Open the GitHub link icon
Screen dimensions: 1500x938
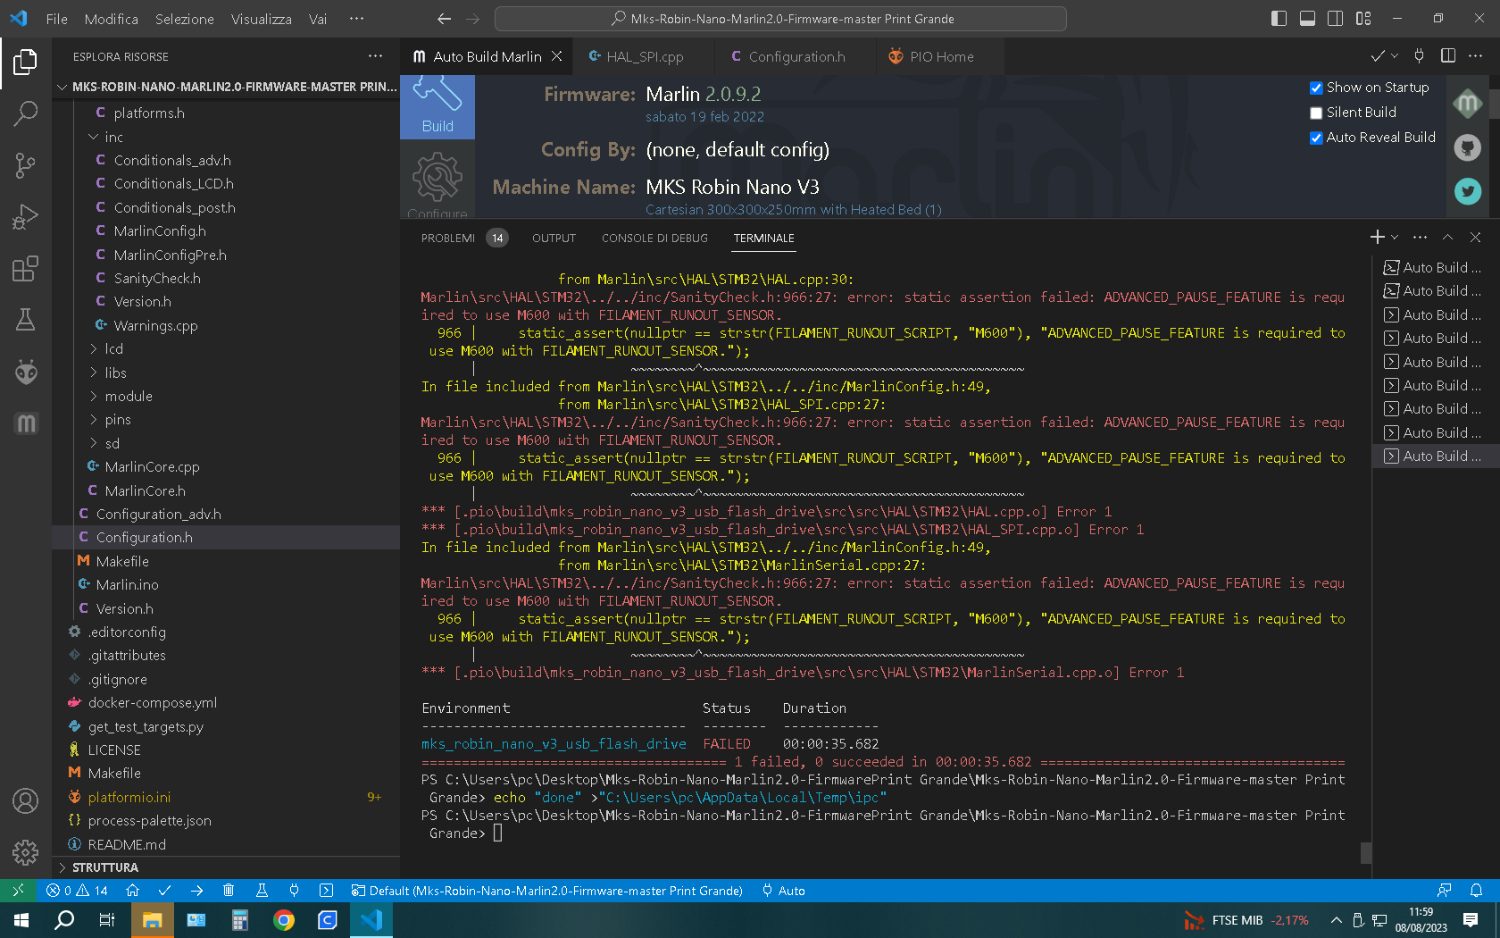click(1467, 148)
